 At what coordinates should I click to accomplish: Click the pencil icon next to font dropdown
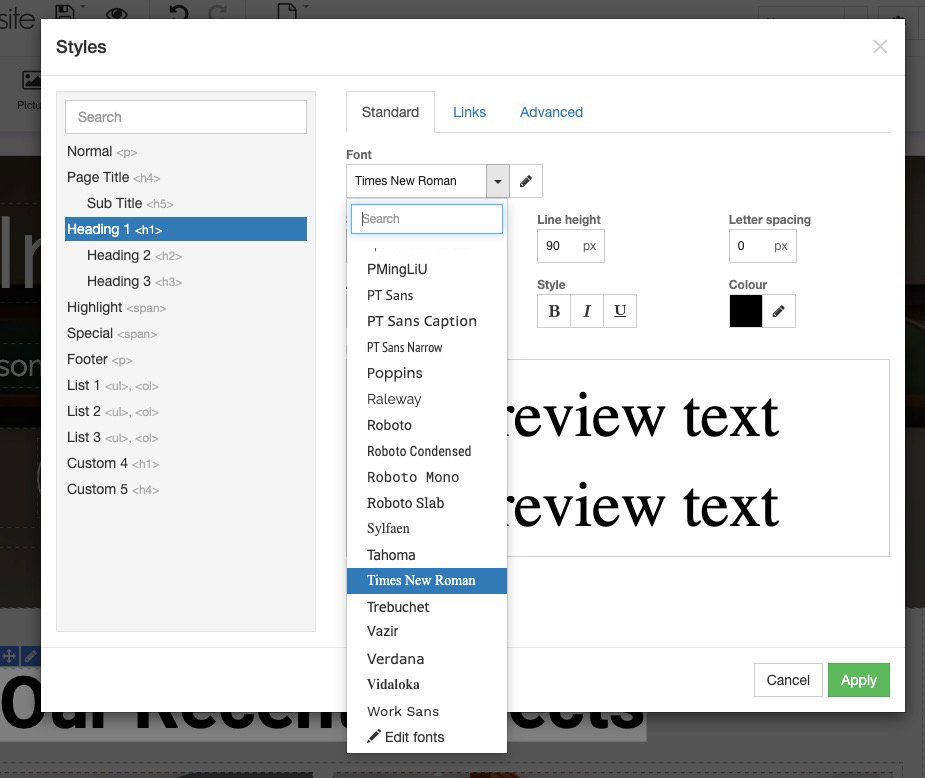click(x=526, y=181)
